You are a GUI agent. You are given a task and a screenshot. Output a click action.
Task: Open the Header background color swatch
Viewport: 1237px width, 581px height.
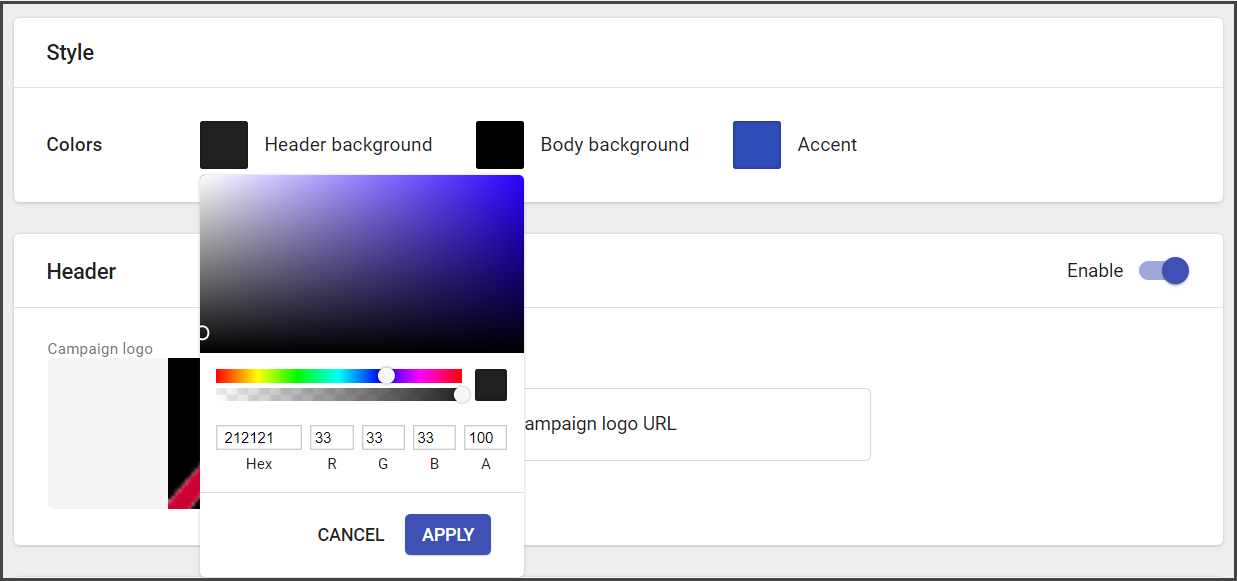coord(224,145)
